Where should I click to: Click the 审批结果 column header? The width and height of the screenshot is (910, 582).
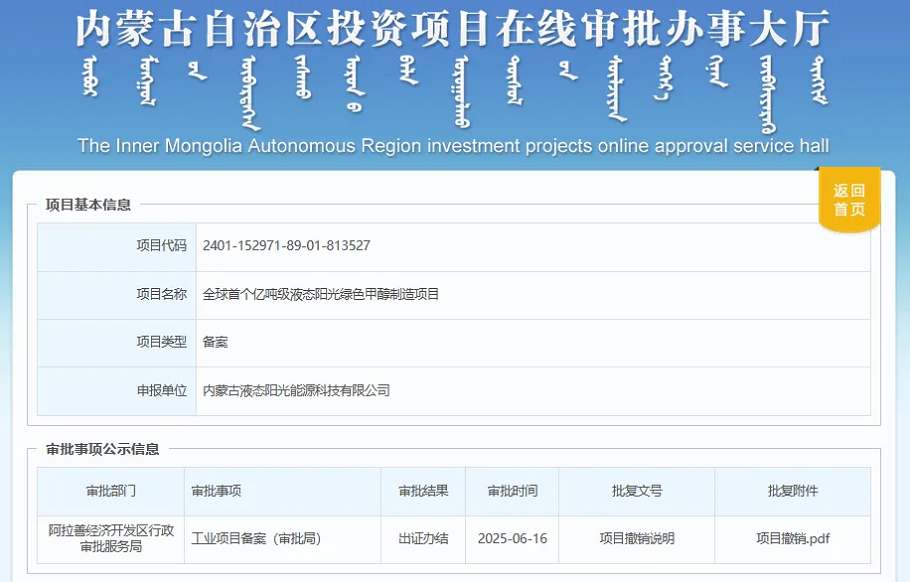pyautogui.click(x=423, y=491)
